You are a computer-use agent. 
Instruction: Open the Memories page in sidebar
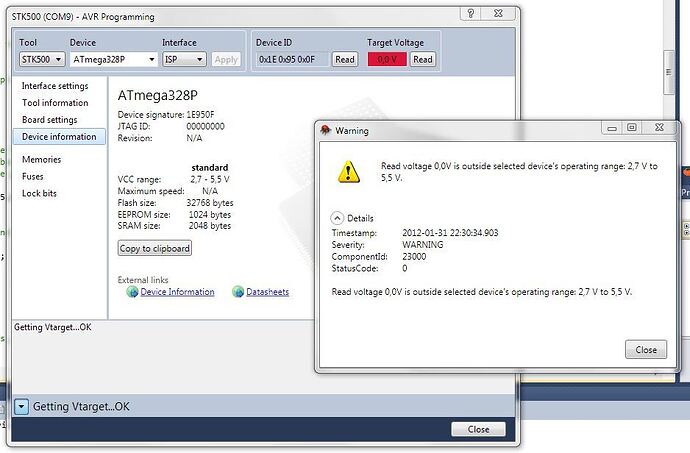(x=41, y=159)
